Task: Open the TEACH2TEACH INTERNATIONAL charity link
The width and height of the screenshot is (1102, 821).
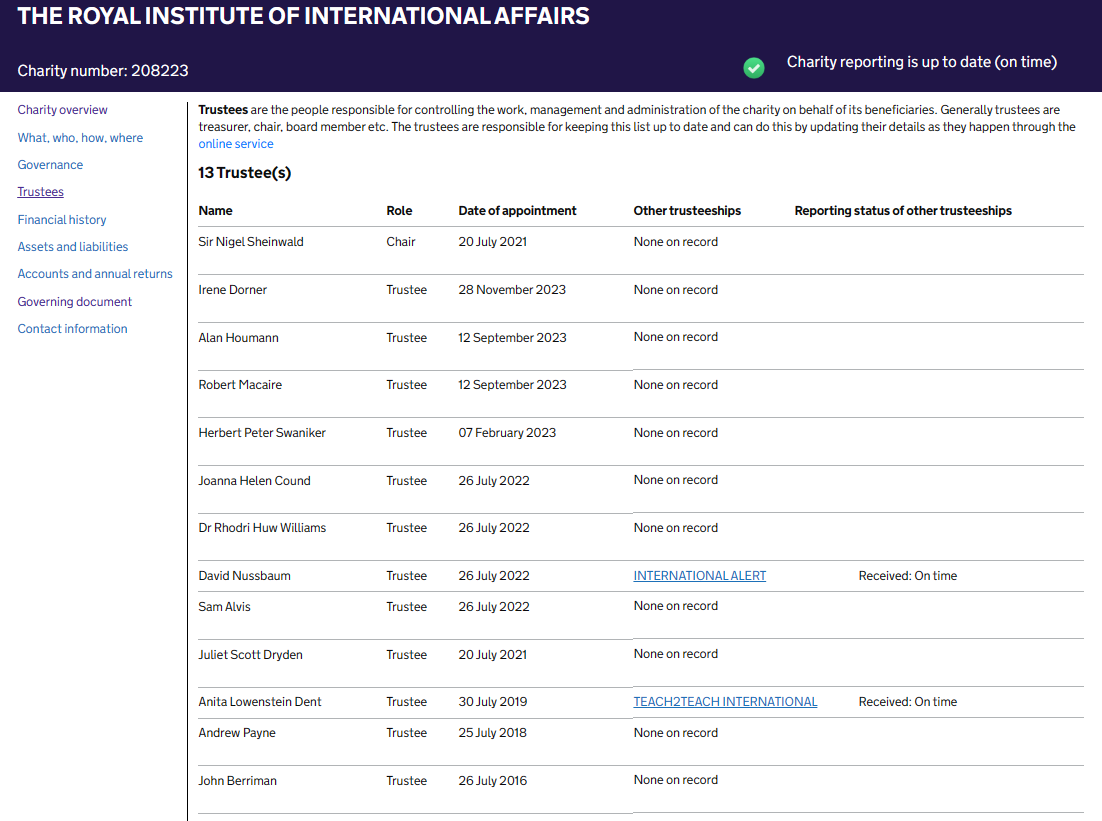Action: [x=725, y=702]
